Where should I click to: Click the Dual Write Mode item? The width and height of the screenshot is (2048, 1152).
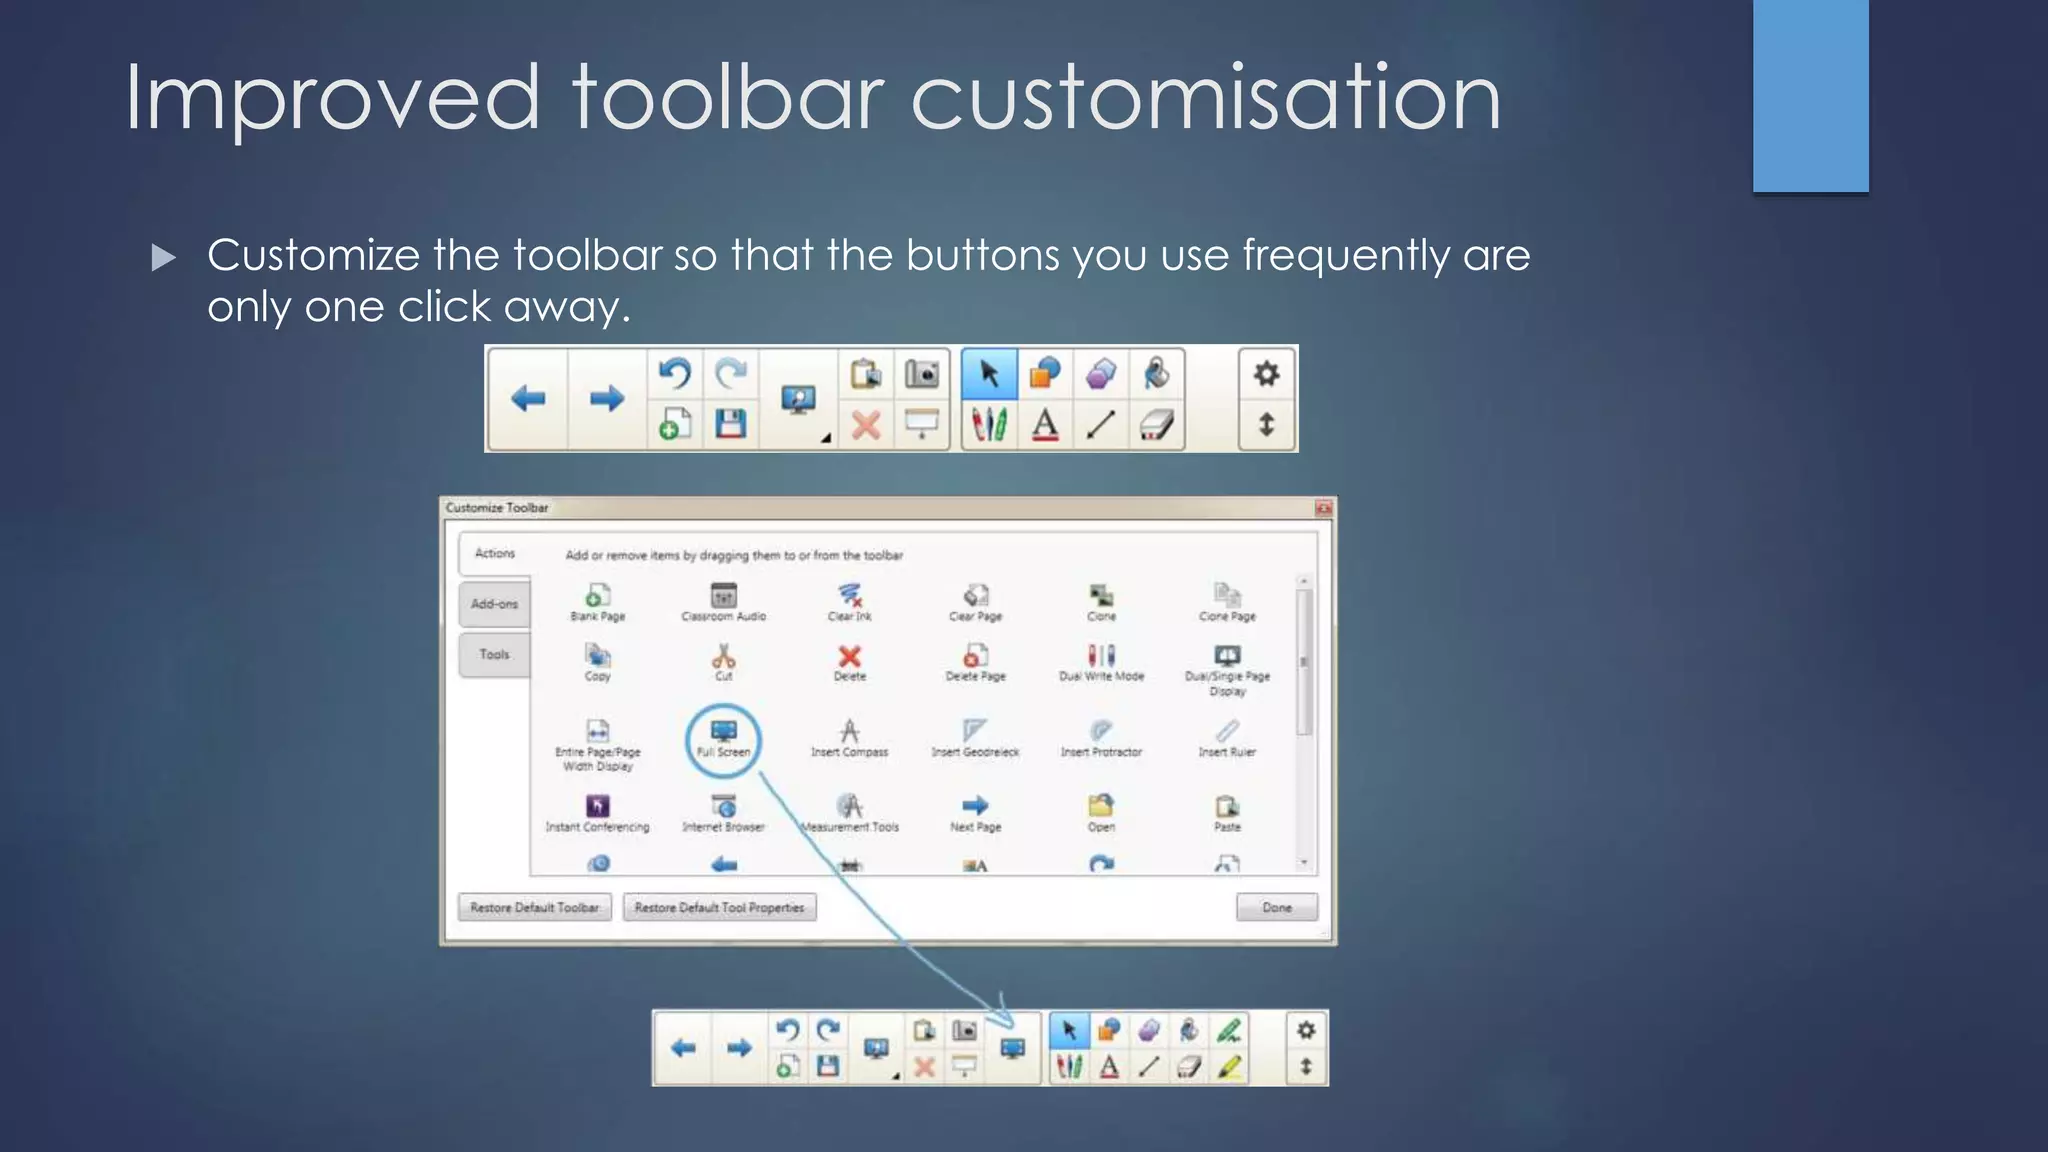click(x=1101, y=663)
